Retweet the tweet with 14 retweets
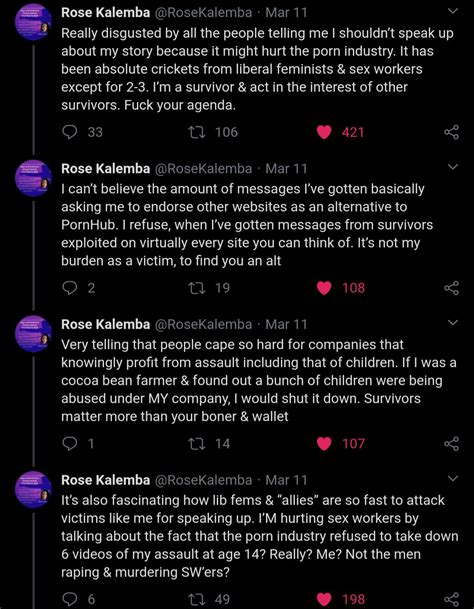 (196, 444)
